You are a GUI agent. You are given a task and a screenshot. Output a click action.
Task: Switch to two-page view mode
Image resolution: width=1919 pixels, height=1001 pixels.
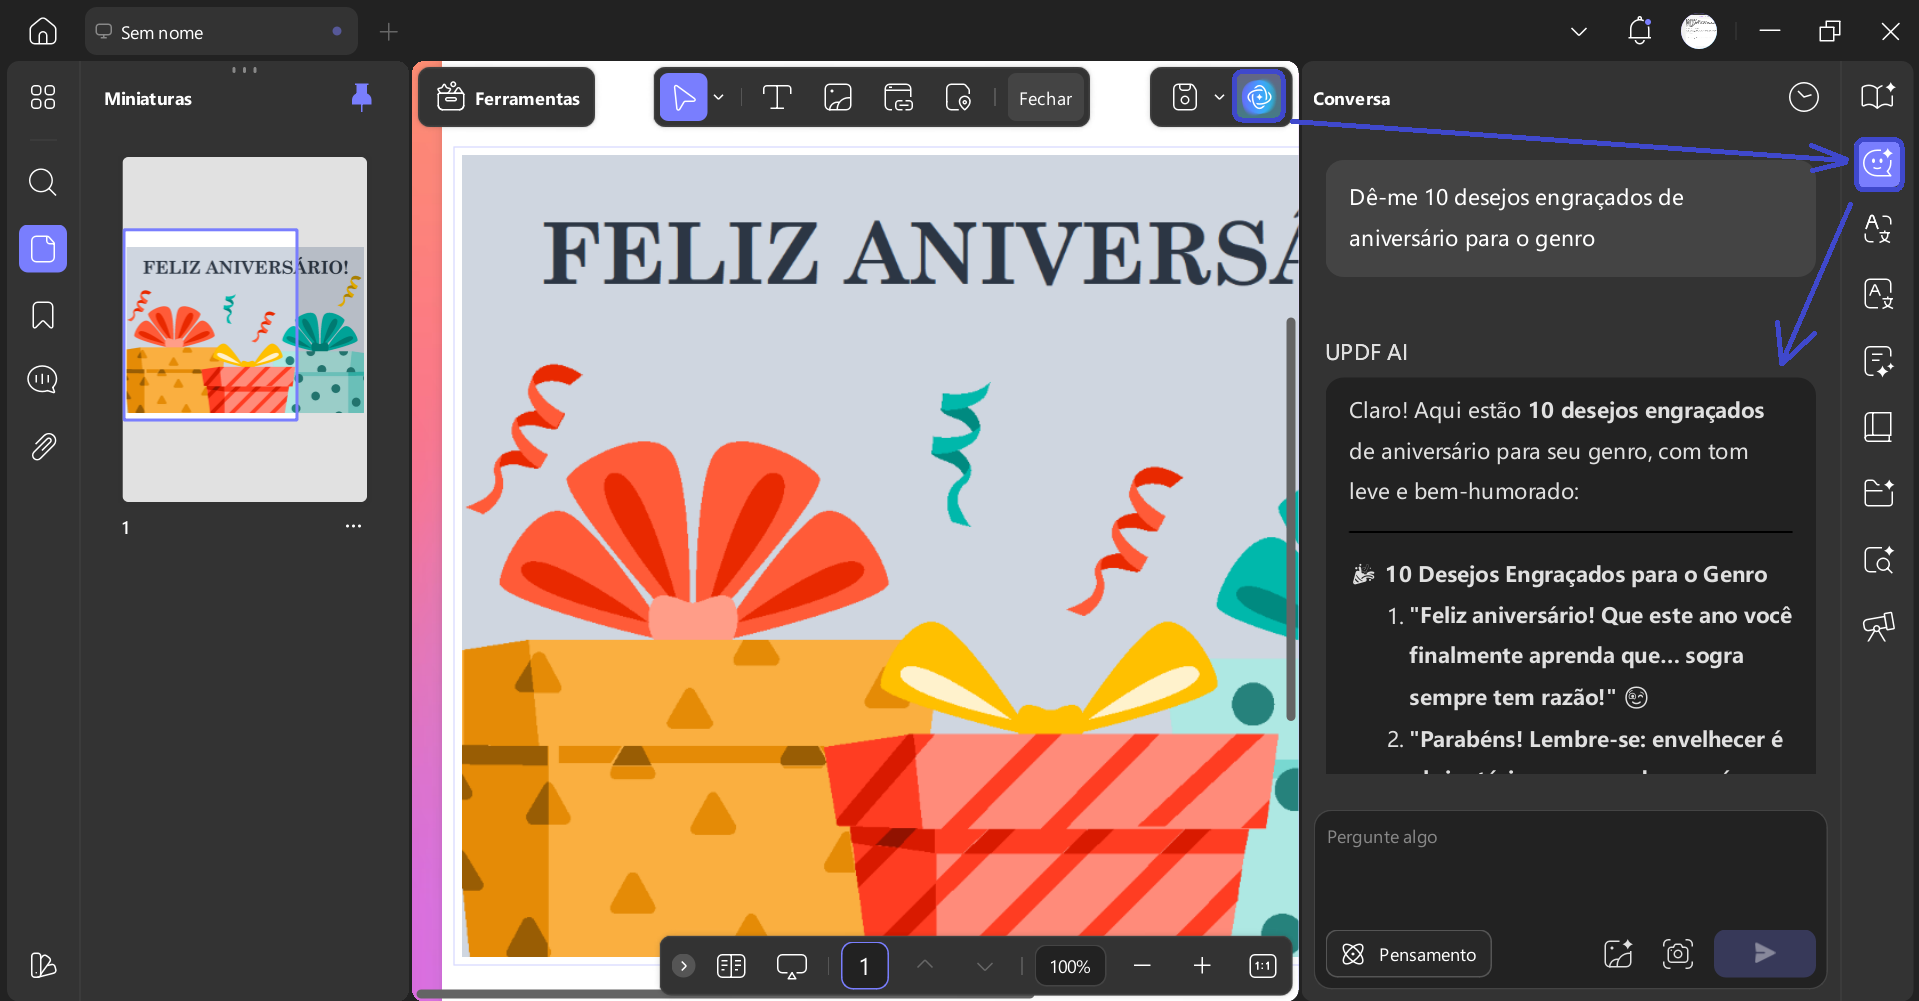click(x=731, y=965)
